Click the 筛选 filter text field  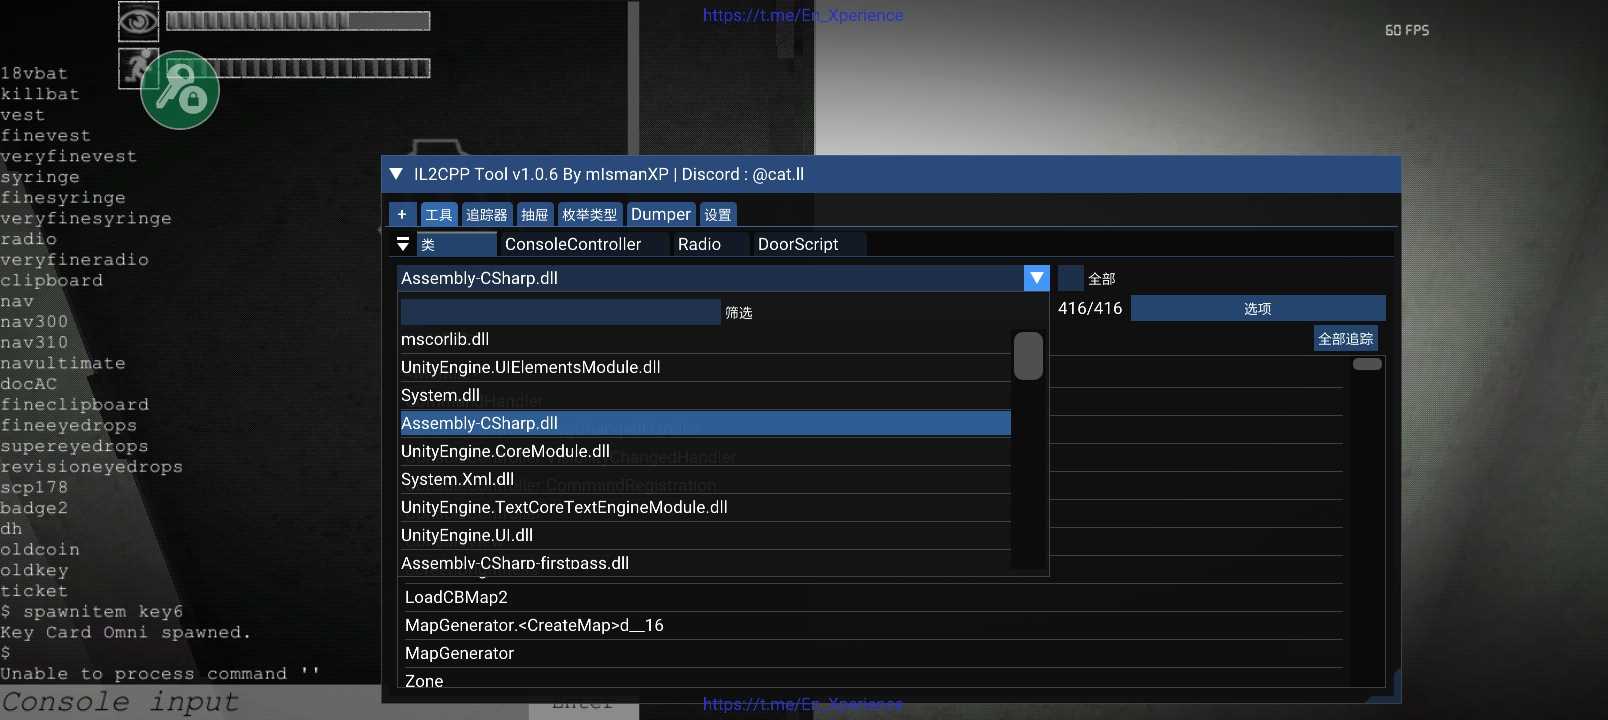click(560, 312)
